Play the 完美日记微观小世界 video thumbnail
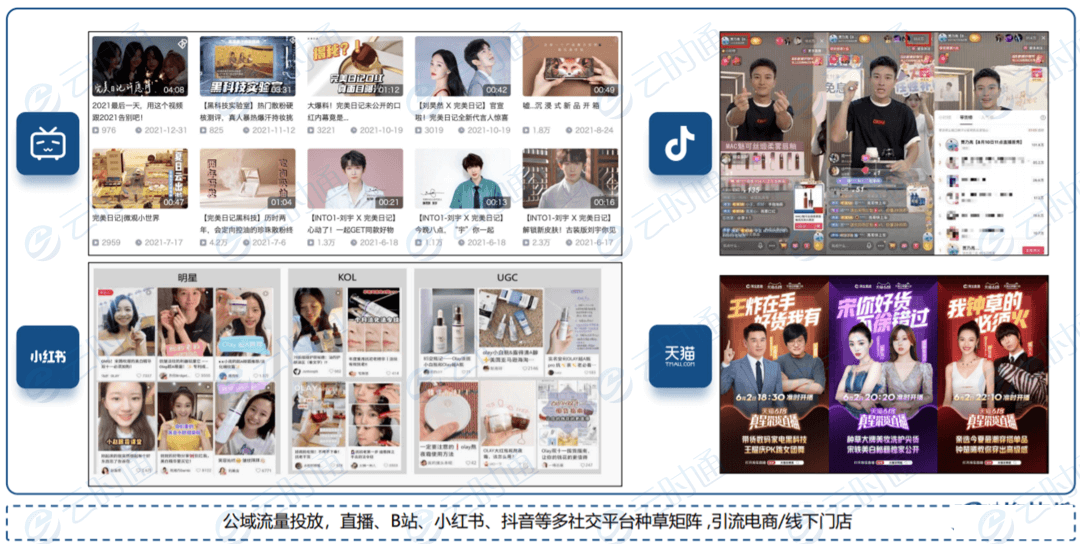Image resolution: width=1080 pixels, height=544 pixels. [x=139, y=179]
